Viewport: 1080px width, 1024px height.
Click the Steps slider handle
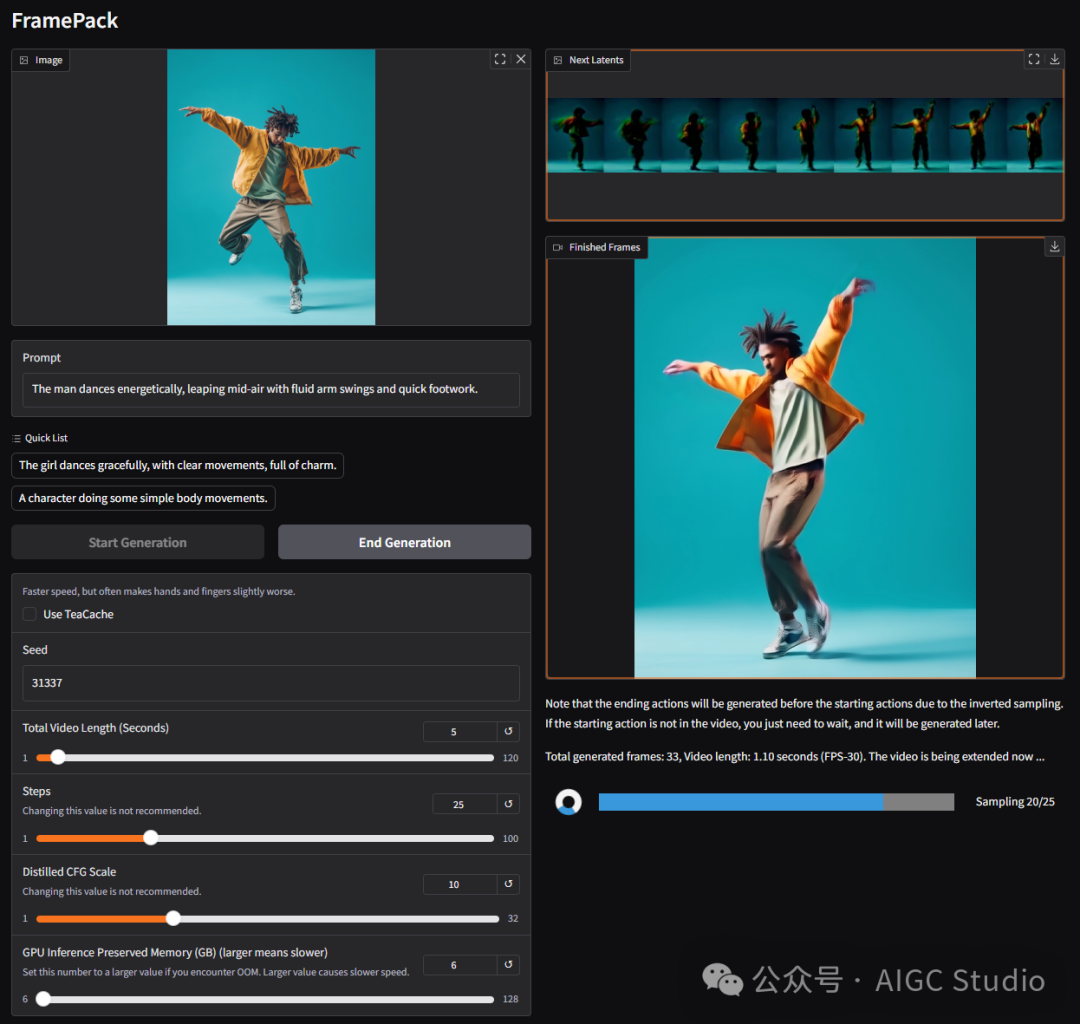[x=150, y=838]
